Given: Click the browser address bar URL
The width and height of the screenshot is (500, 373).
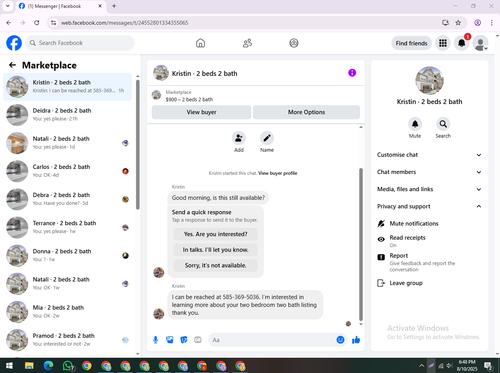Looking at the screenshot, I should [x=124, y=23].
